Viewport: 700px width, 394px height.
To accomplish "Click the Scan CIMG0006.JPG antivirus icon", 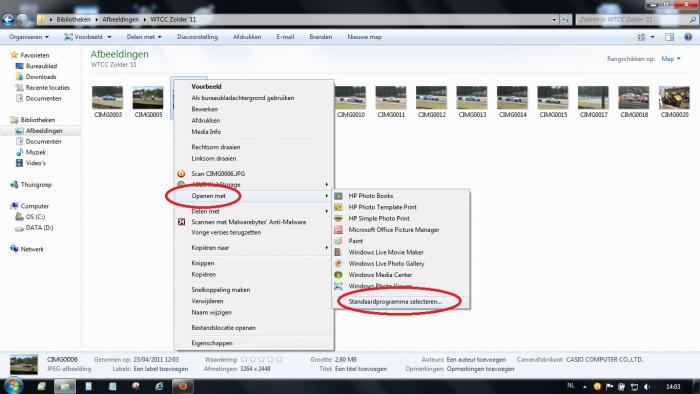I will coord(181,174).
